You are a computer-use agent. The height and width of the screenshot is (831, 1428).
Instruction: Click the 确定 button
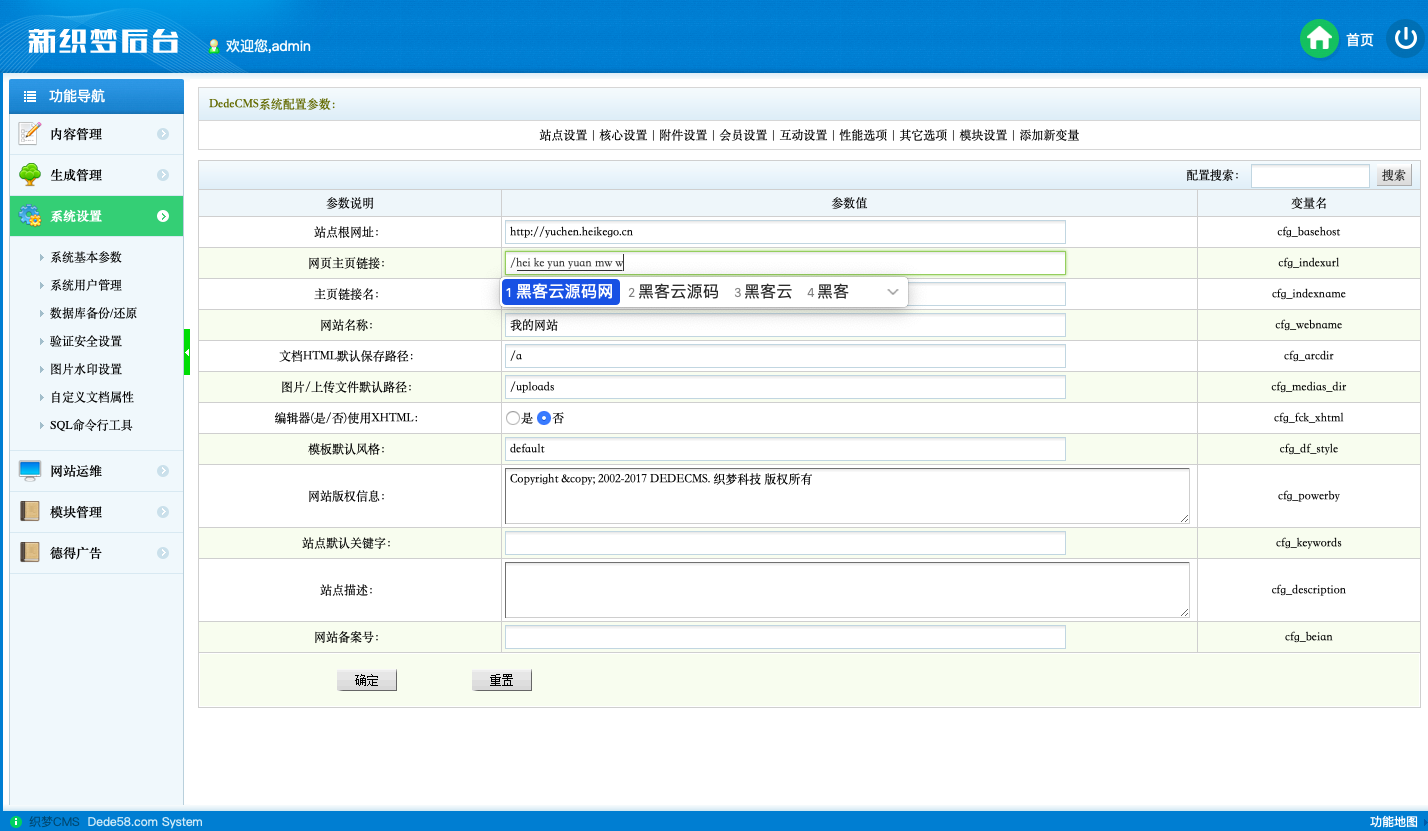[x=367, y=680]
